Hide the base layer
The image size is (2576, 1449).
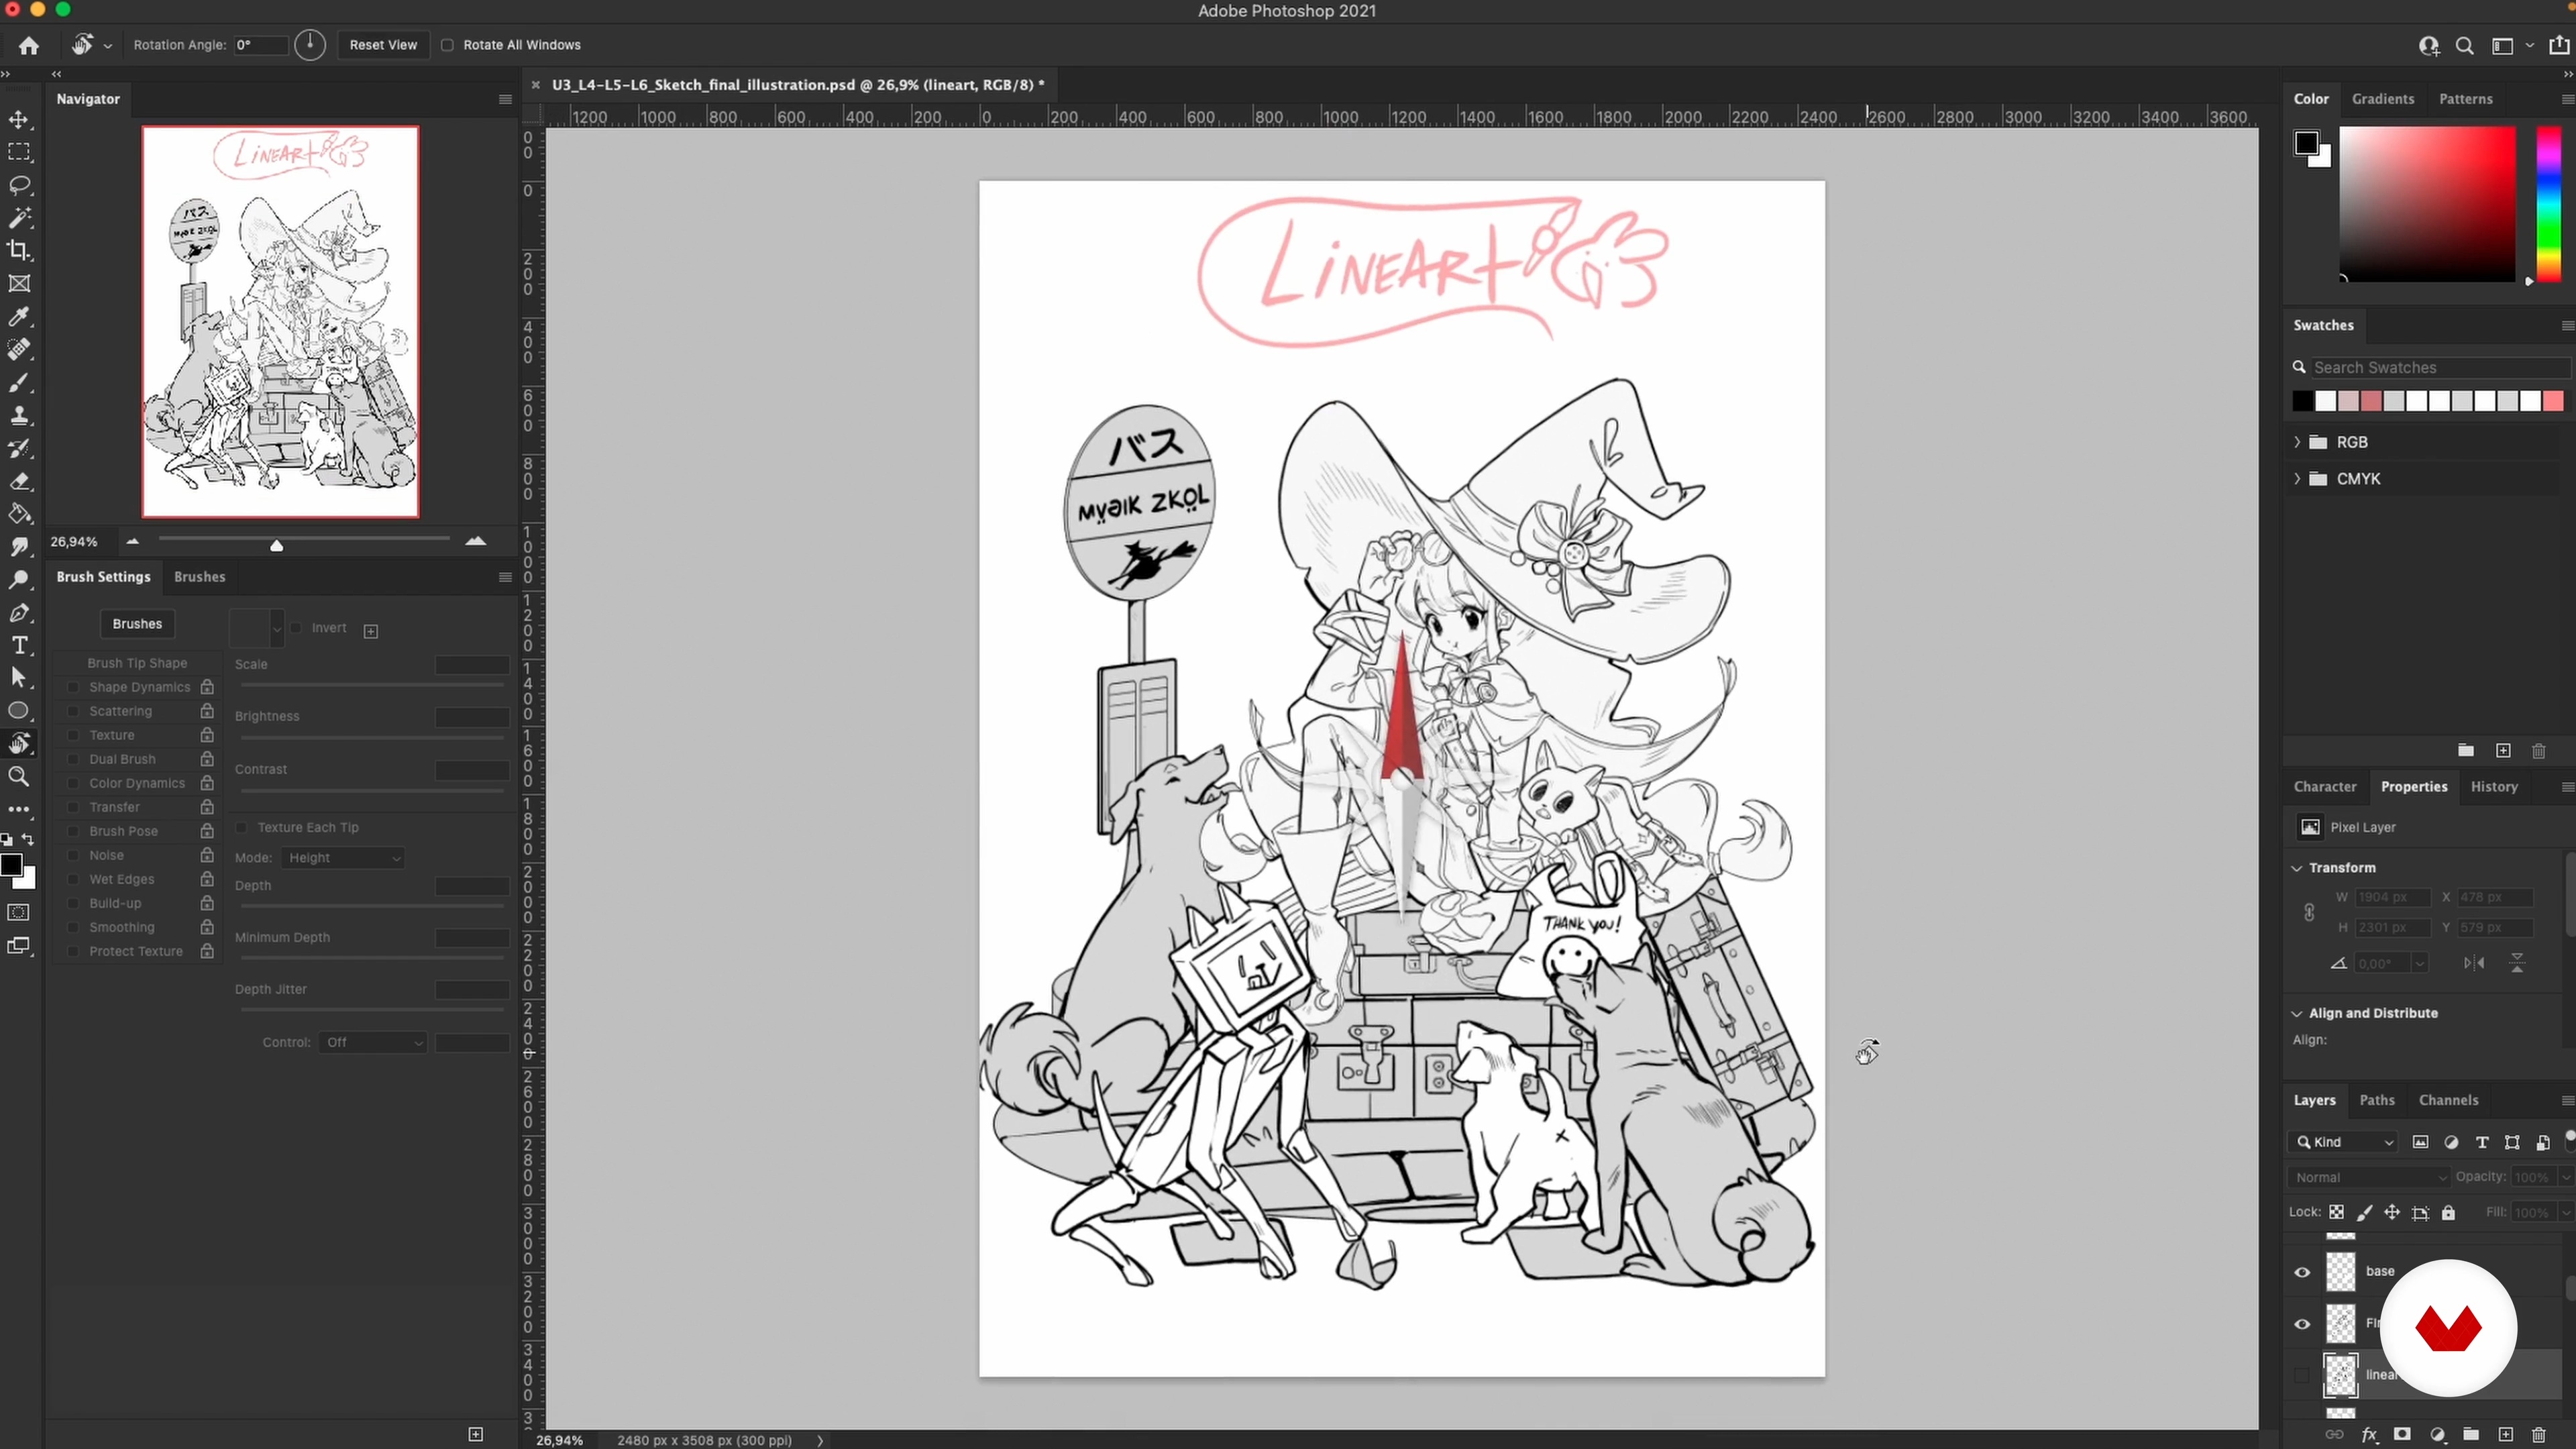coord(2302,1272)
